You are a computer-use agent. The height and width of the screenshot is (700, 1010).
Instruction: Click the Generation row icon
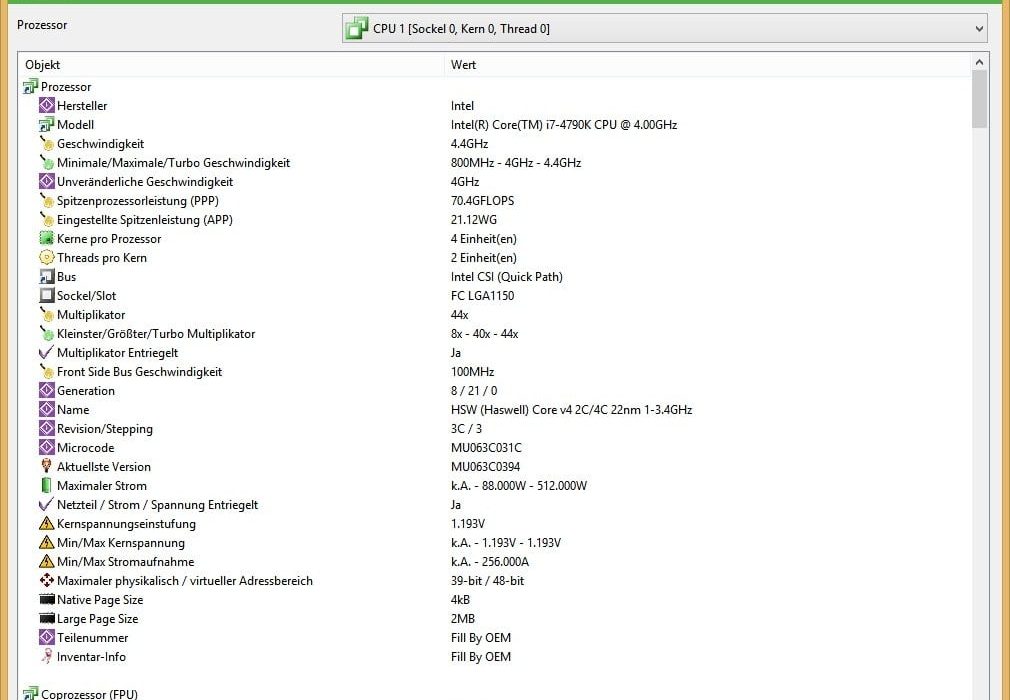pyautogui.click(x=46, y=390)
